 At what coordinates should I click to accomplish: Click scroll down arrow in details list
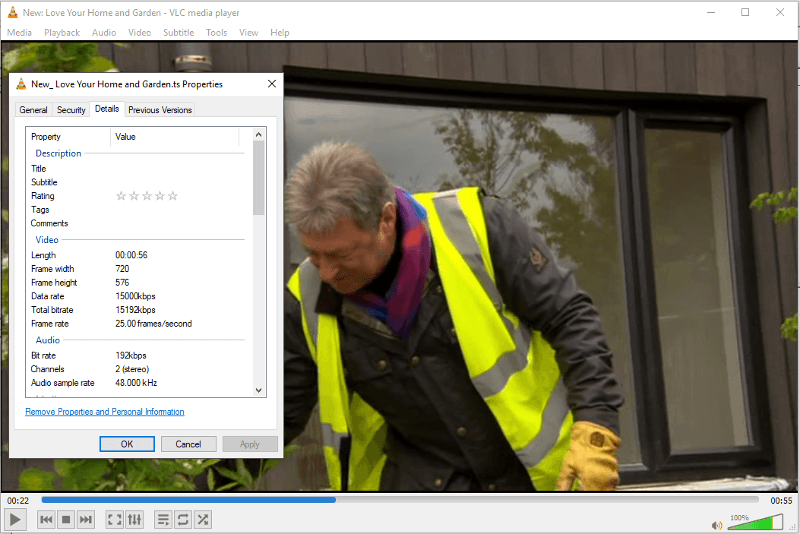(x=259, y=390)
